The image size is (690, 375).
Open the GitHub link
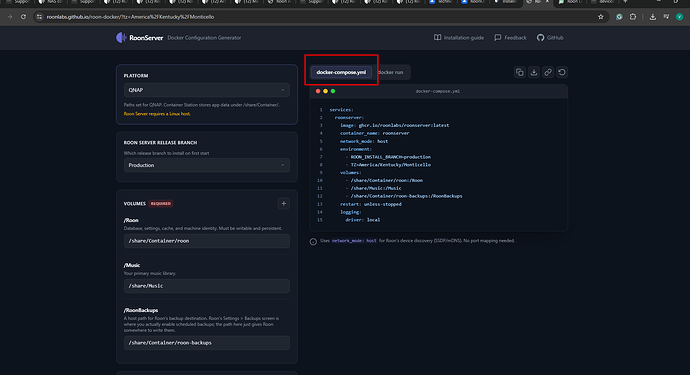click(x=550, y=37)
